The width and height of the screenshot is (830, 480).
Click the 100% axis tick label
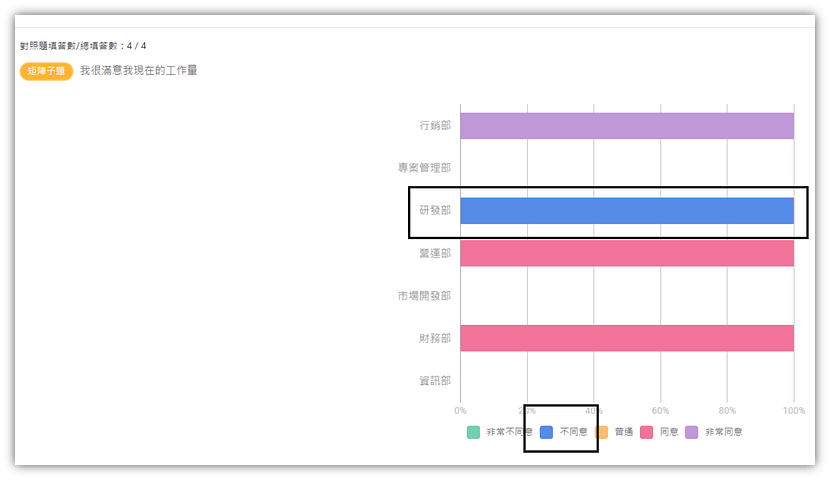(794, 411)
